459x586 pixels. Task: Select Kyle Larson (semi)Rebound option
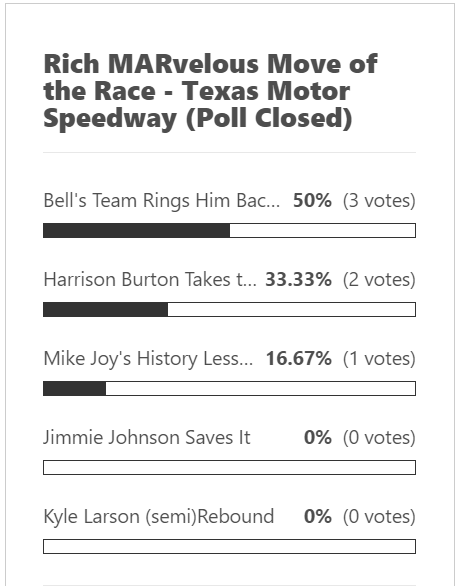pos(159,516)
